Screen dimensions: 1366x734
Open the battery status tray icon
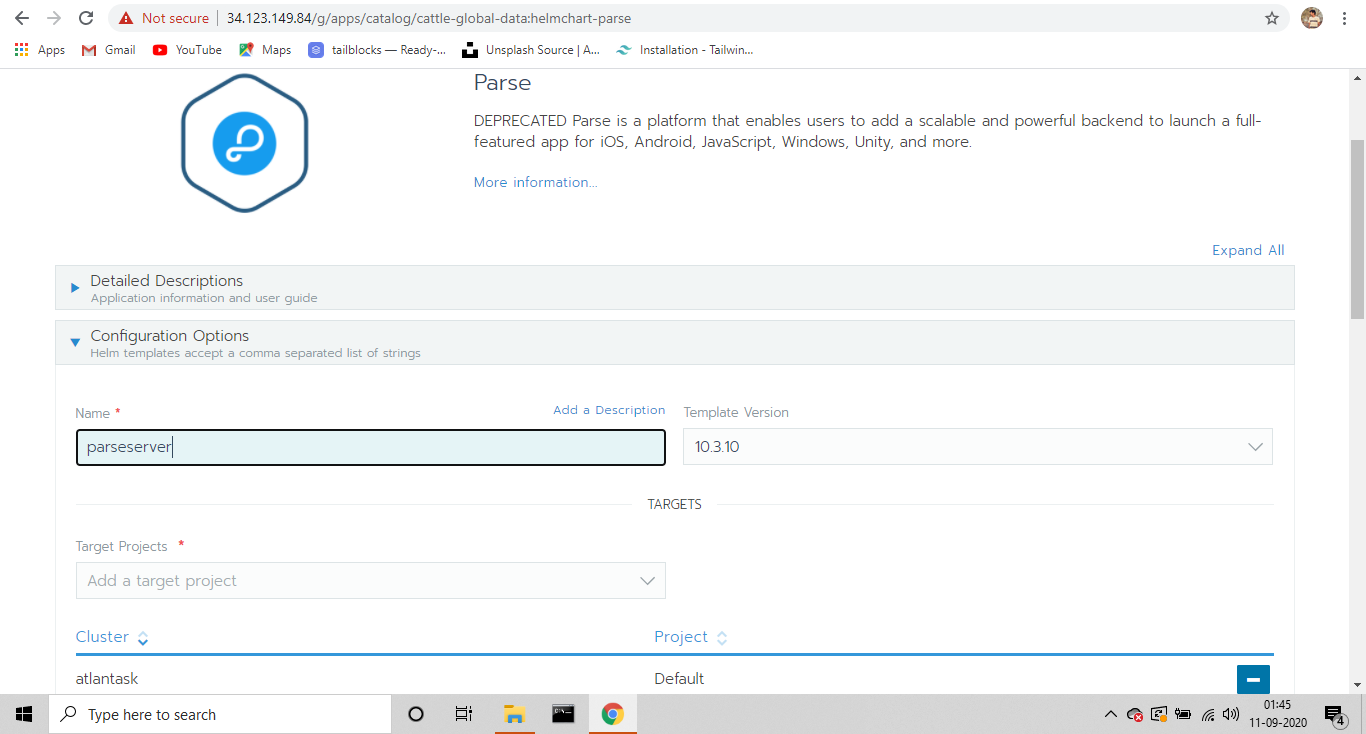pos(1183,714)
